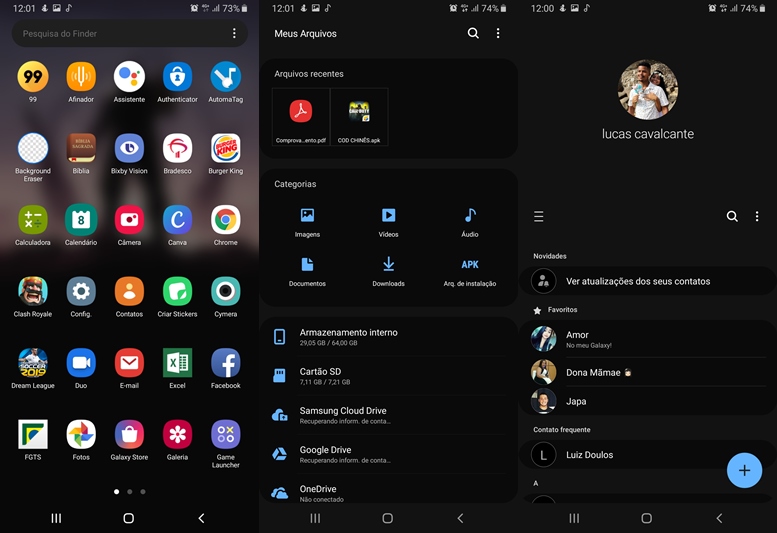Tap Ver atualizações dos seus contatos
The width and height of the screenshot is (777, 533).
[647, 281]
